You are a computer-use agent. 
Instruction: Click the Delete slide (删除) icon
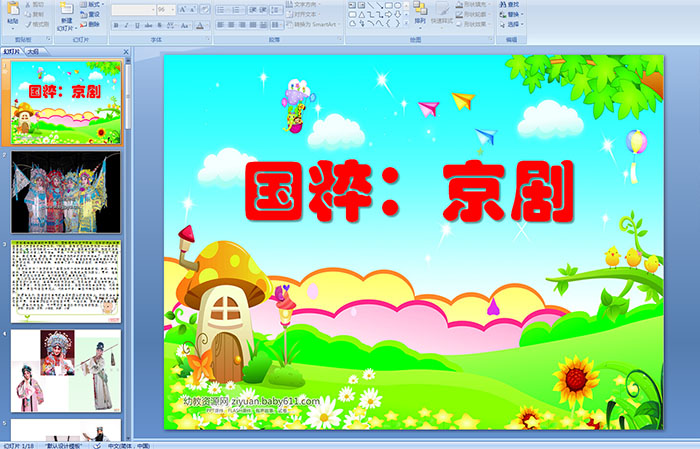pos(94,24)
